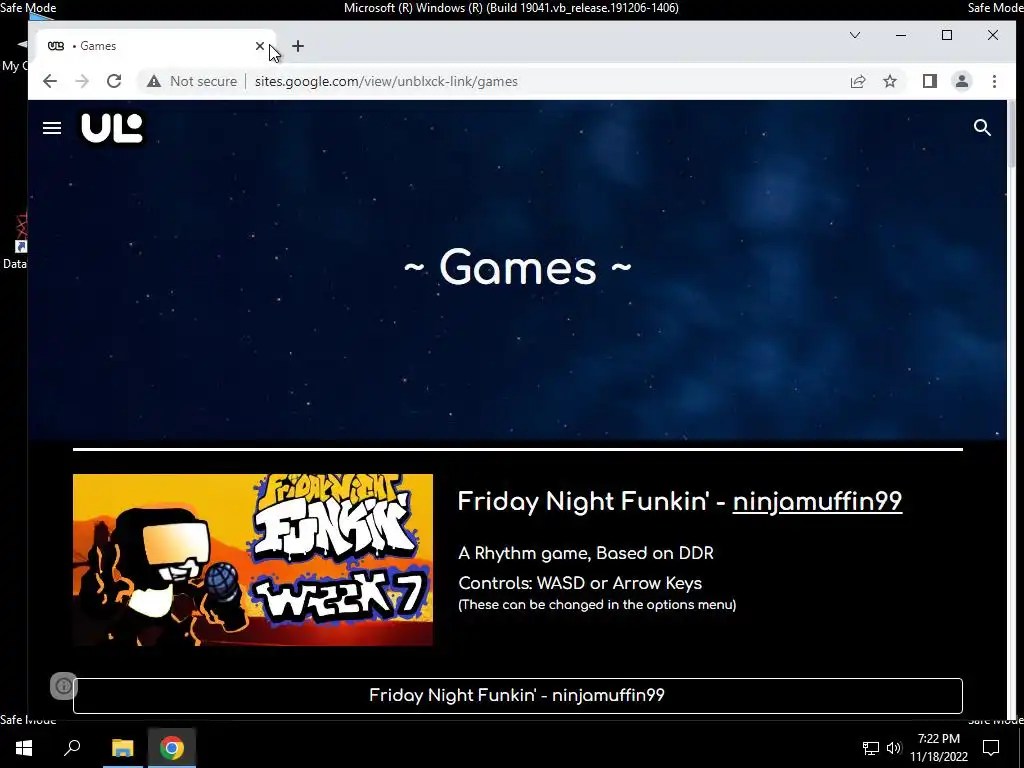Open the Windows Start menu

(24, 748)
